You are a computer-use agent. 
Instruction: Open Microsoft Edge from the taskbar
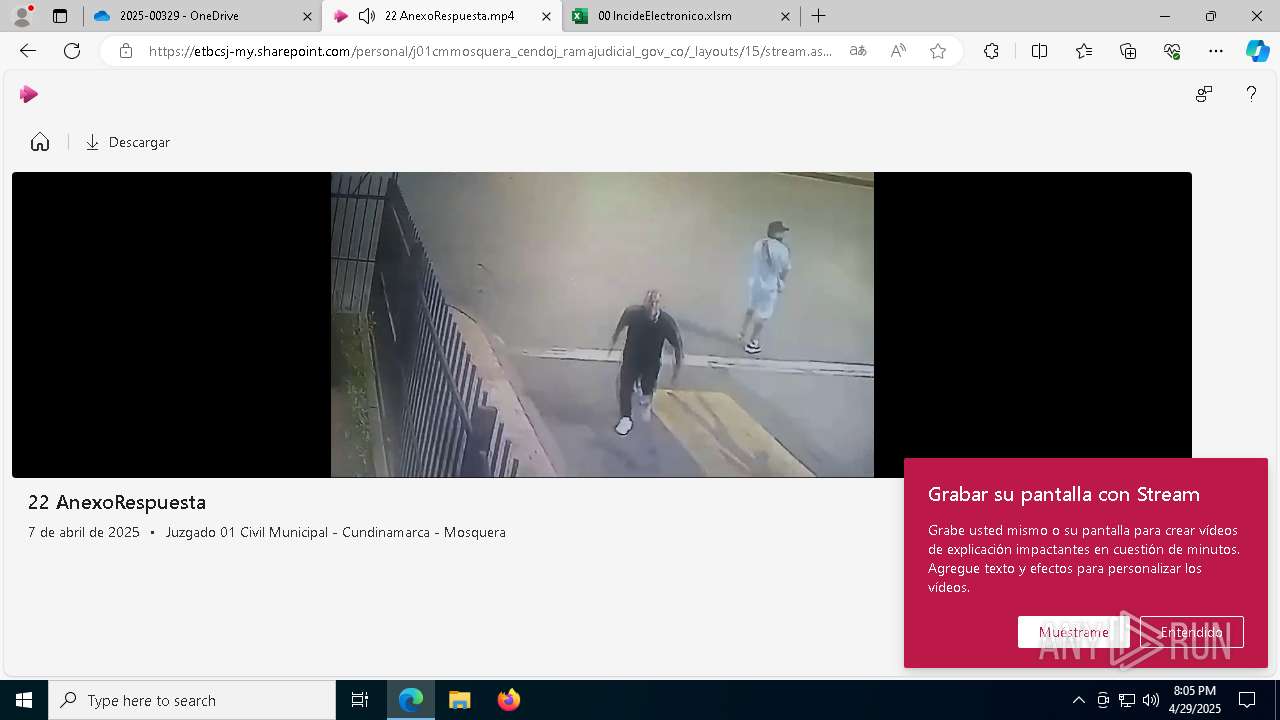click(x=411, y=700)
